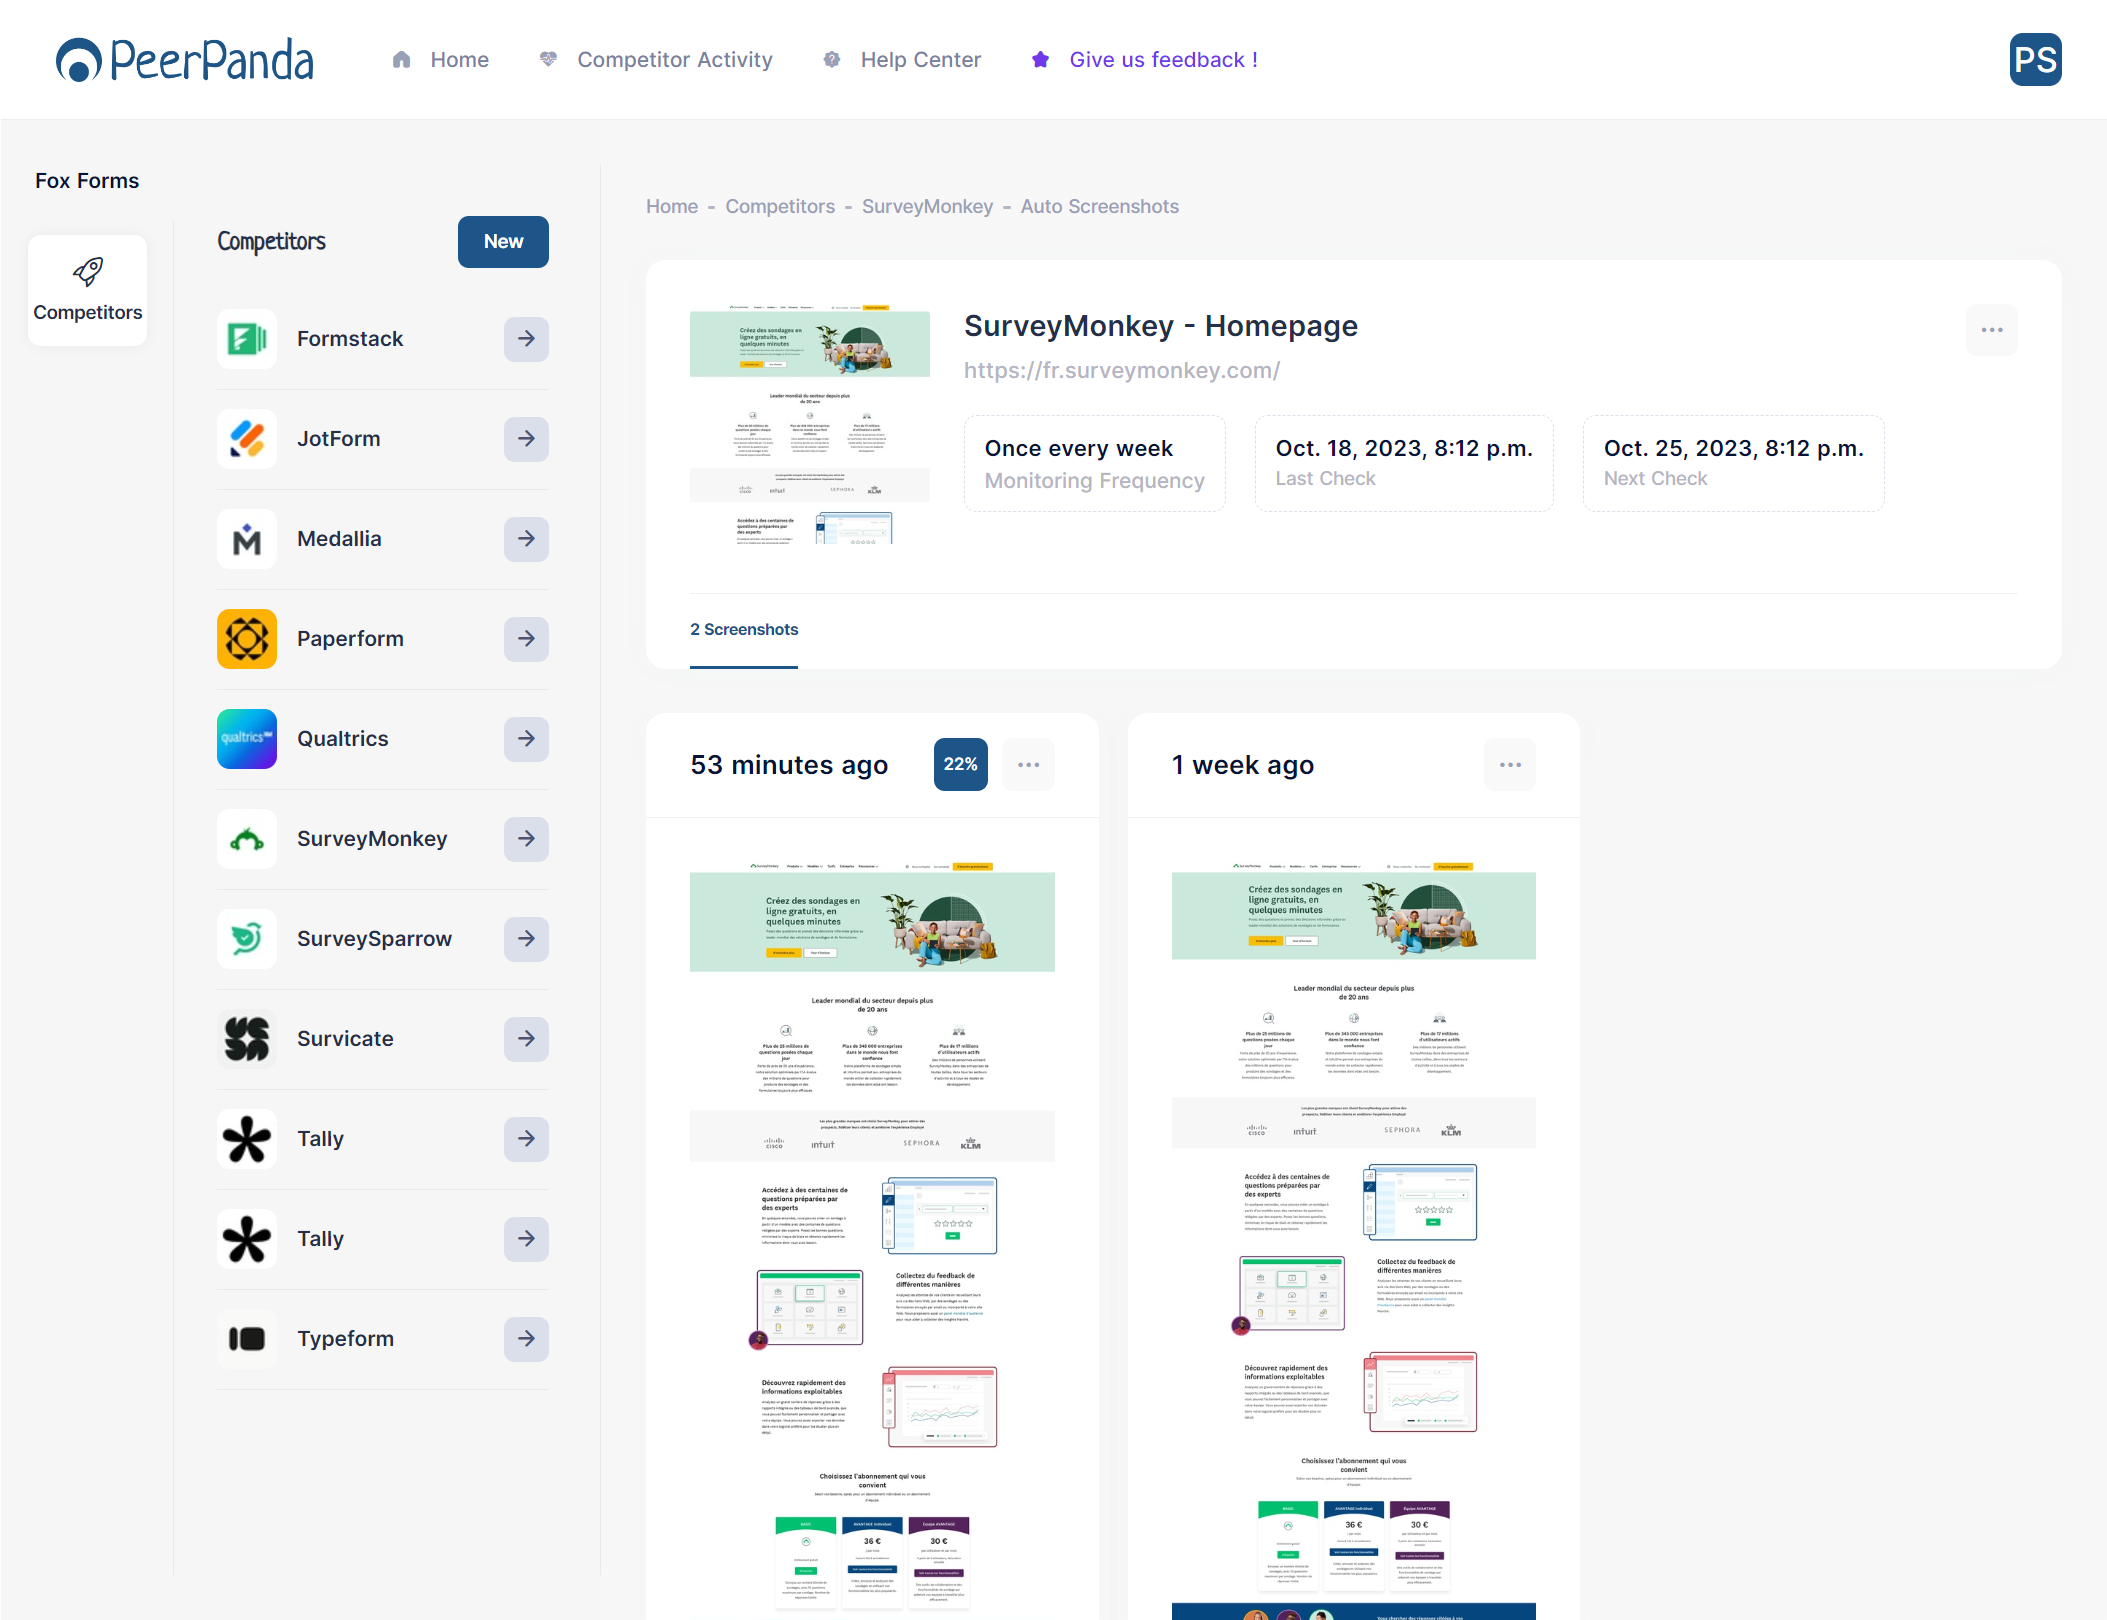Click the Qualtrics gradient logo icon
This screenshot has width=2107, height=1620.
tap(246, 739)
